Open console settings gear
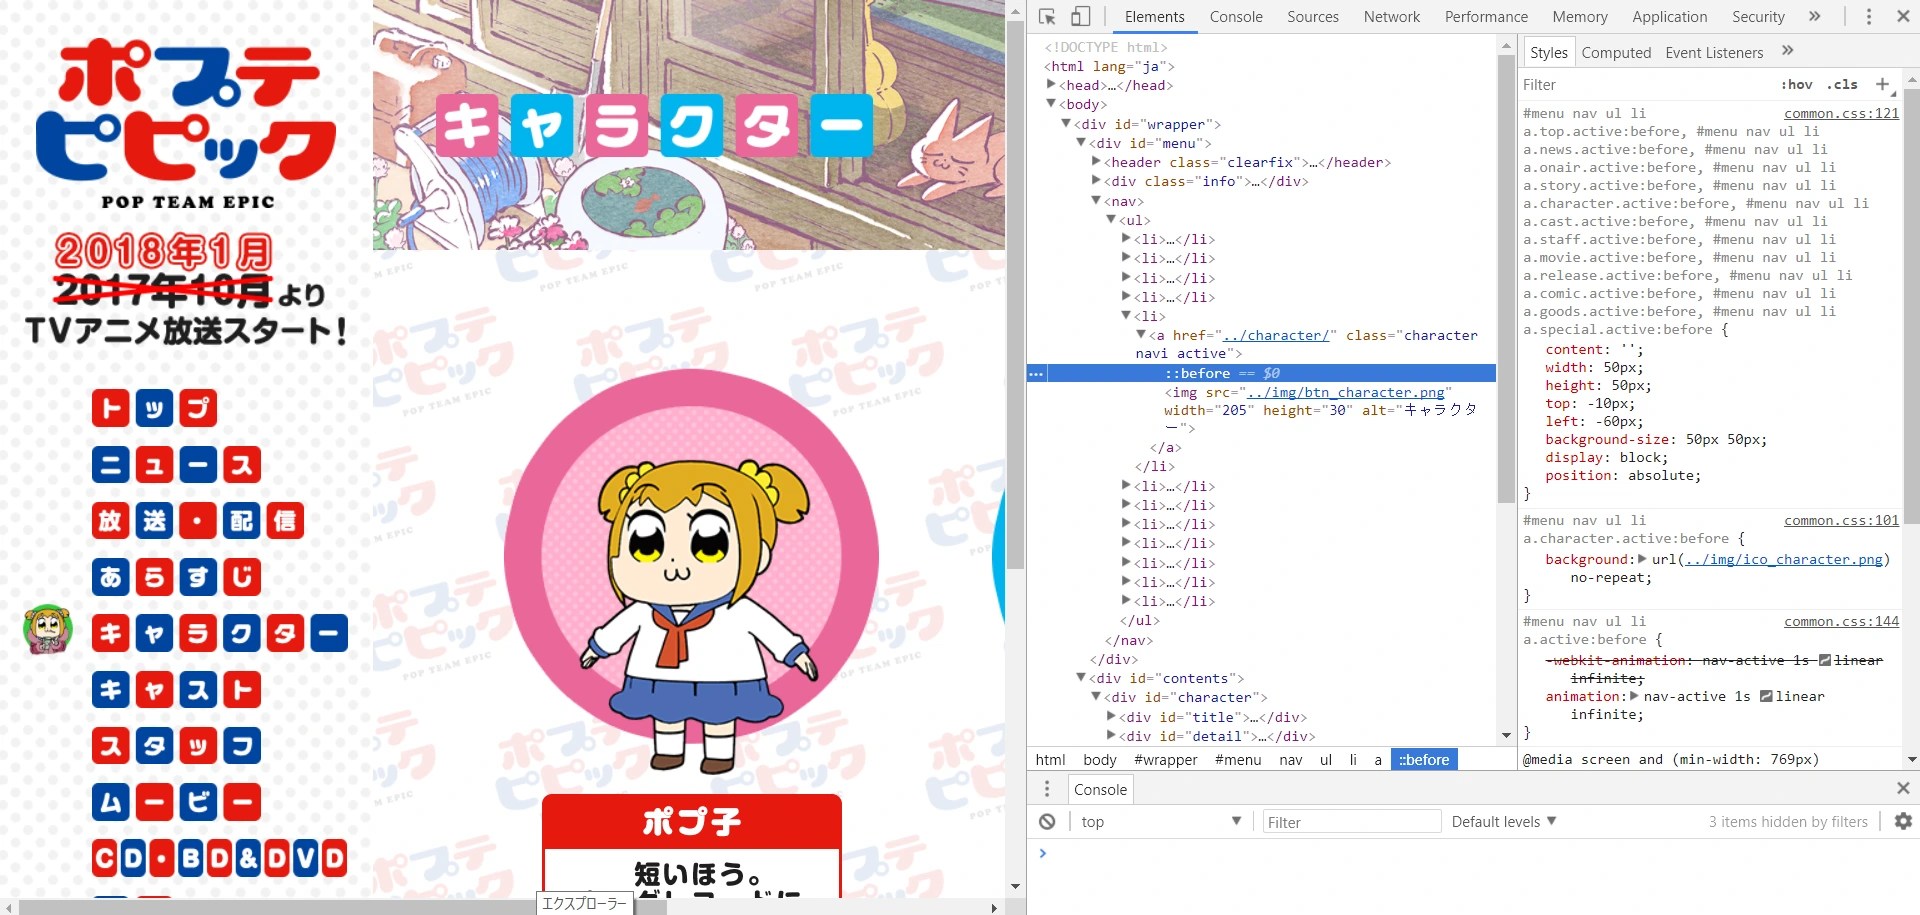This screenshot has width=1920, height=915. click(1903, 822)
